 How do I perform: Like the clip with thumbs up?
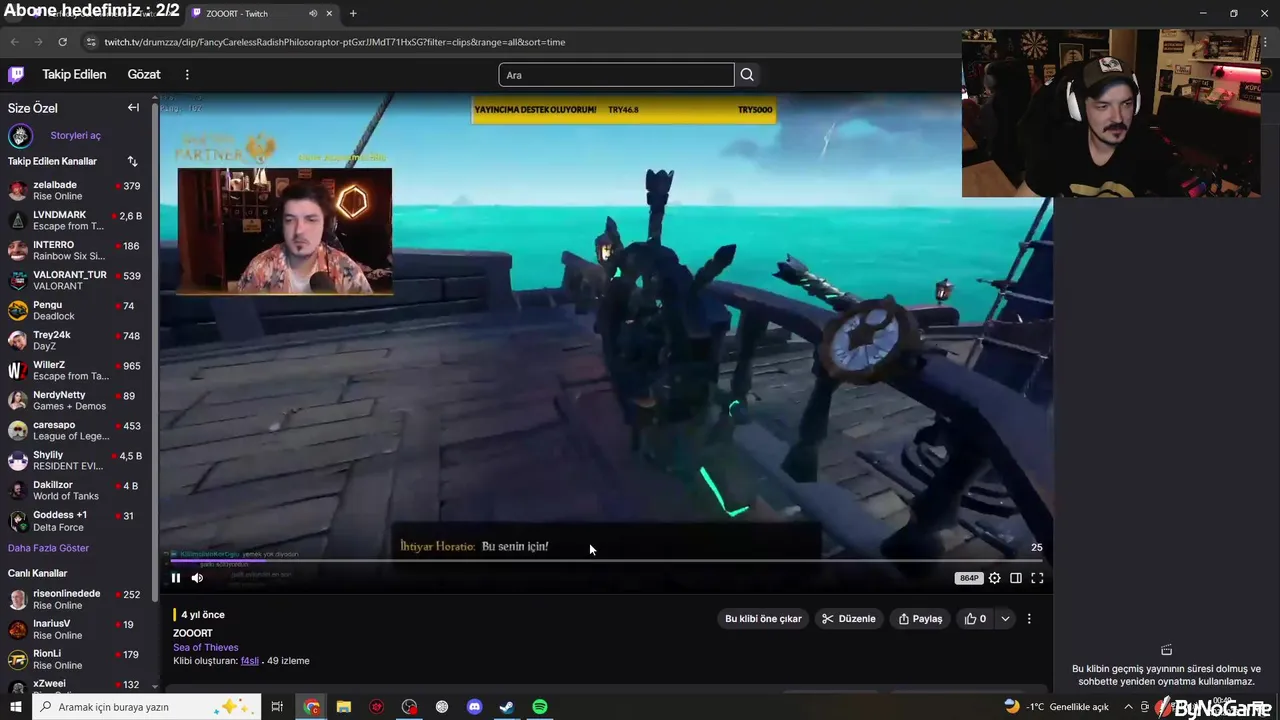click(975, 619)
